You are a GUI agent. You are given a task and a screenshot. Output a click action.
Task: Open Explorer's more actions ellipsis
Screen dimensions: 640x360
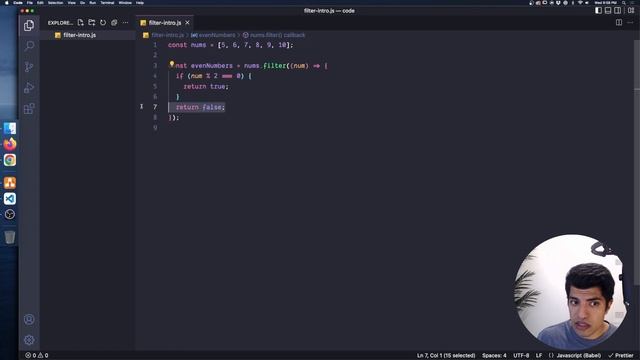(x=125, y=22)
